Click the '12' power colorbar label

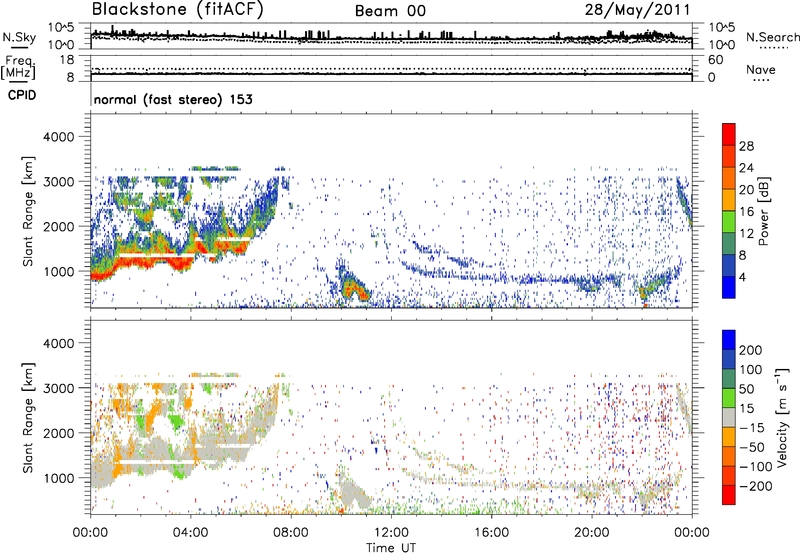(x=746, y=234)
